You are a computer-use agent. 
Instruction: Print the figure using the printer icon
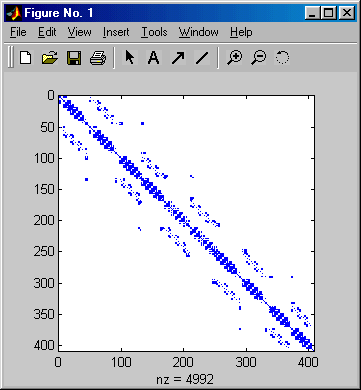[98, 58]
